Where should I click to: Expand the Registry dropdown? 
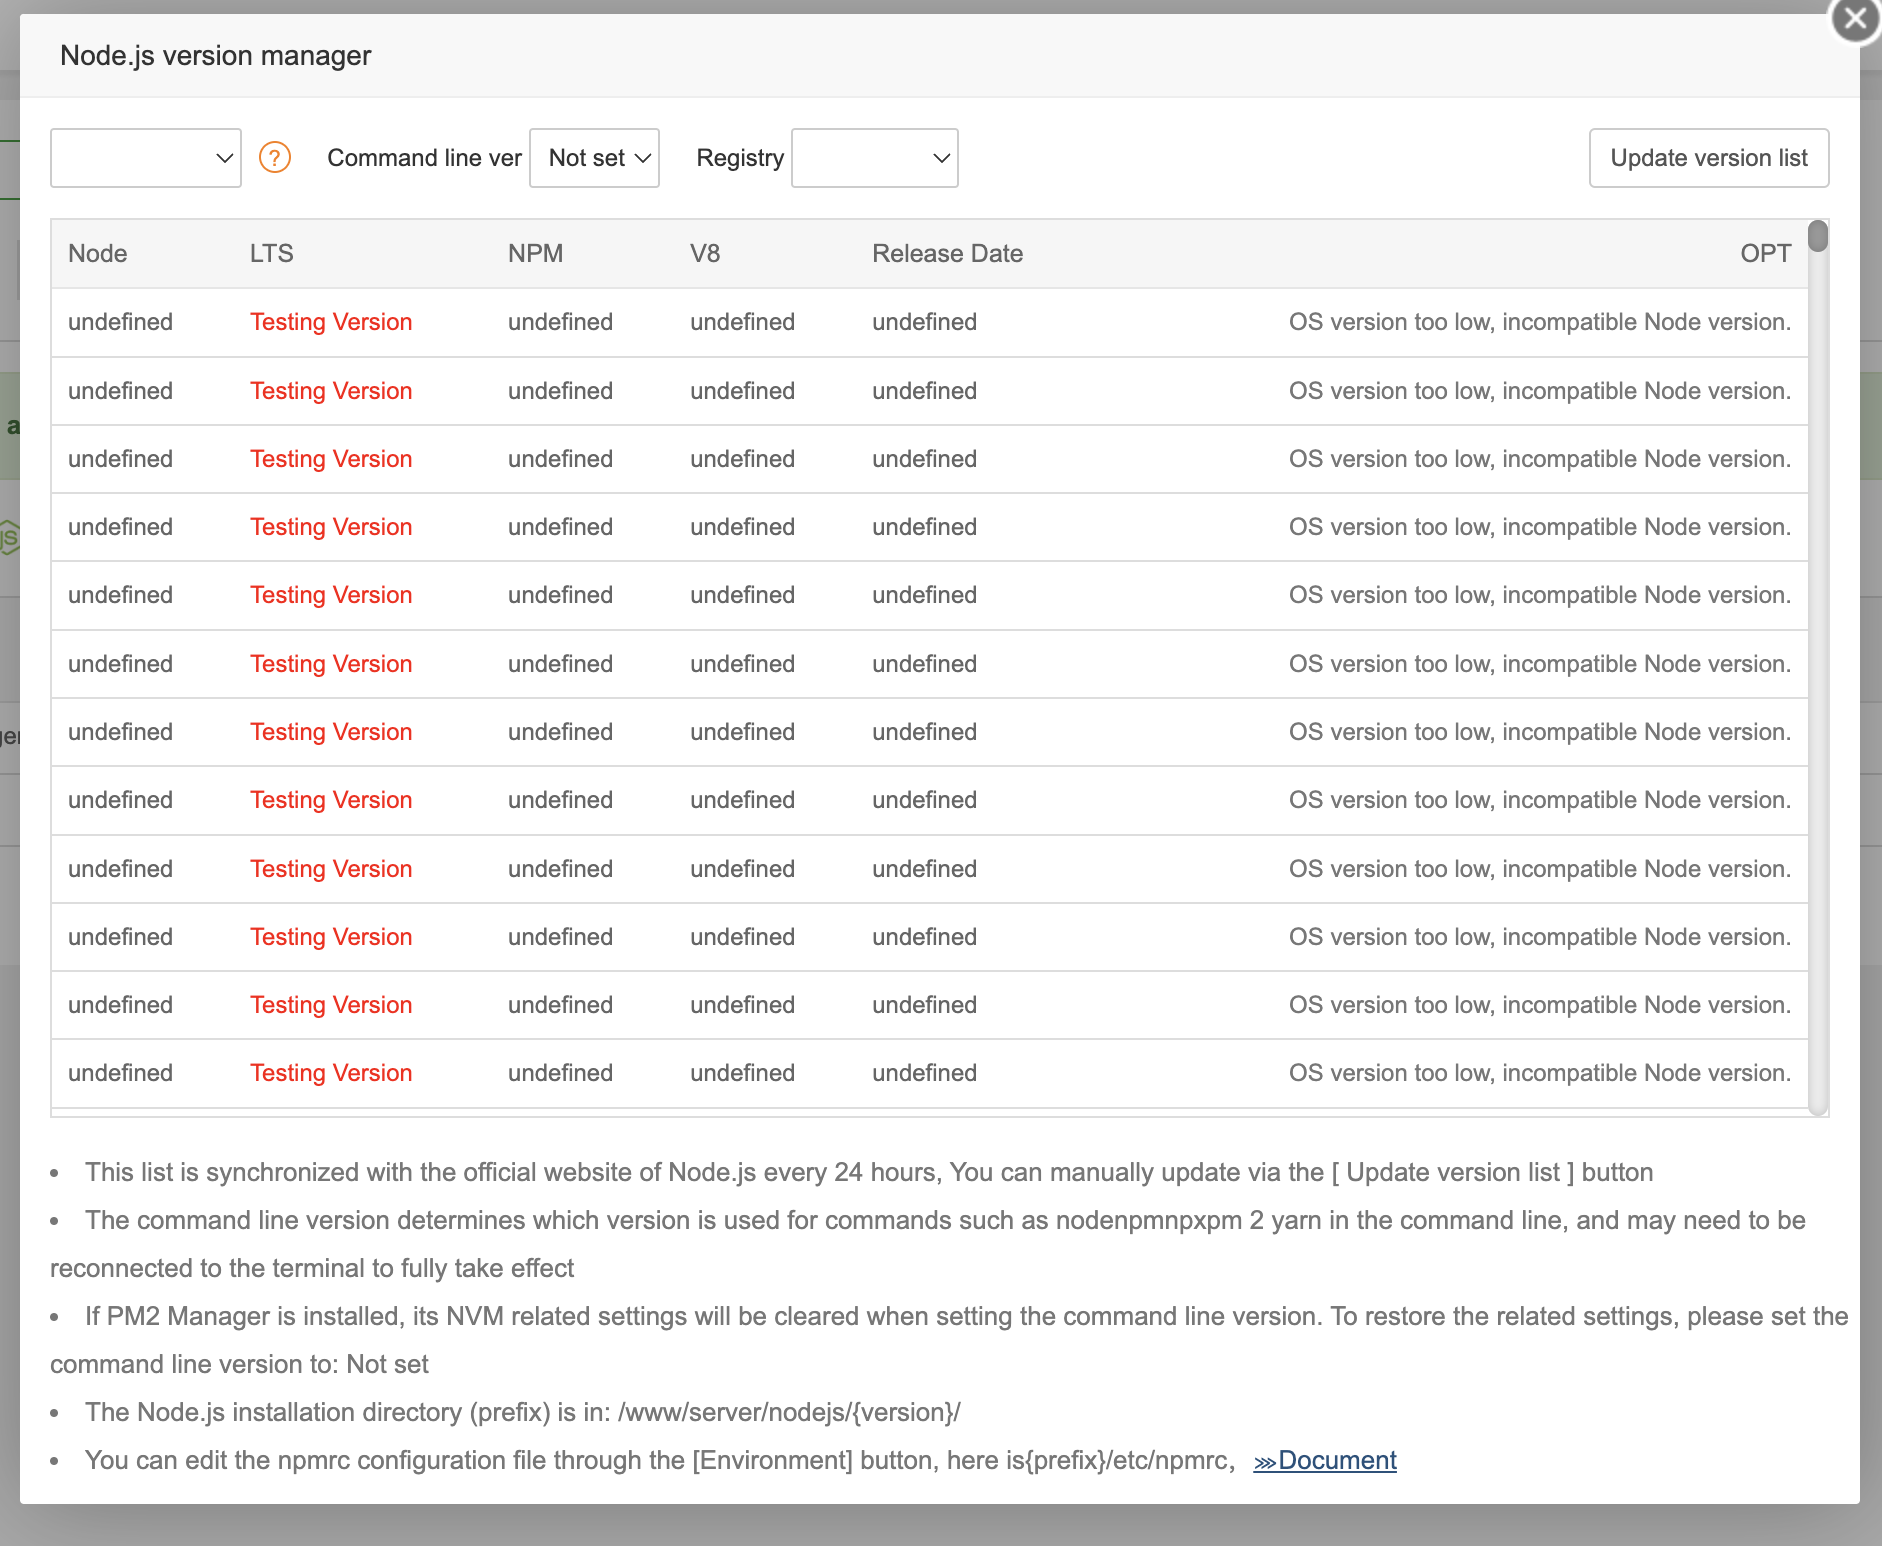tap(874, 158)
